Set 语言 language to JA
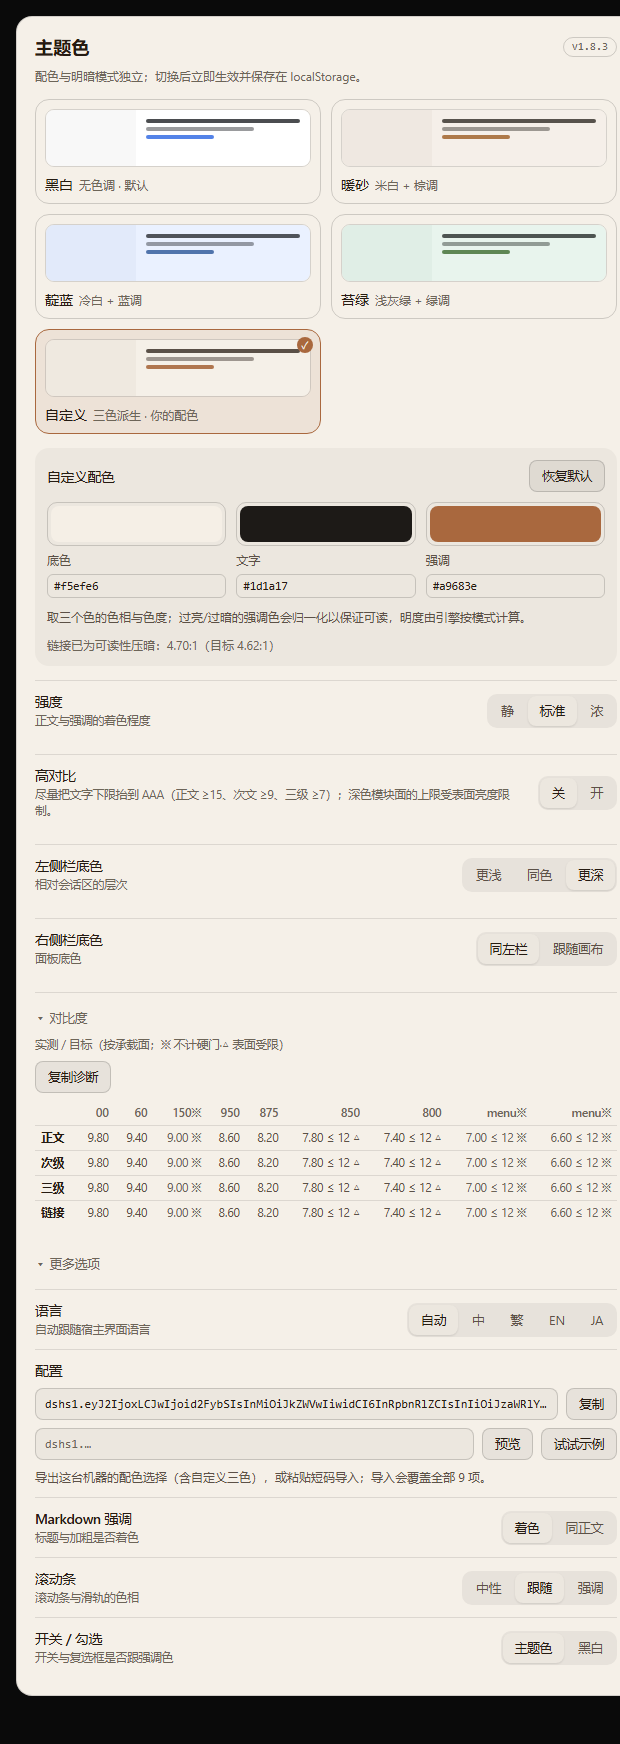 [597, 1320]
